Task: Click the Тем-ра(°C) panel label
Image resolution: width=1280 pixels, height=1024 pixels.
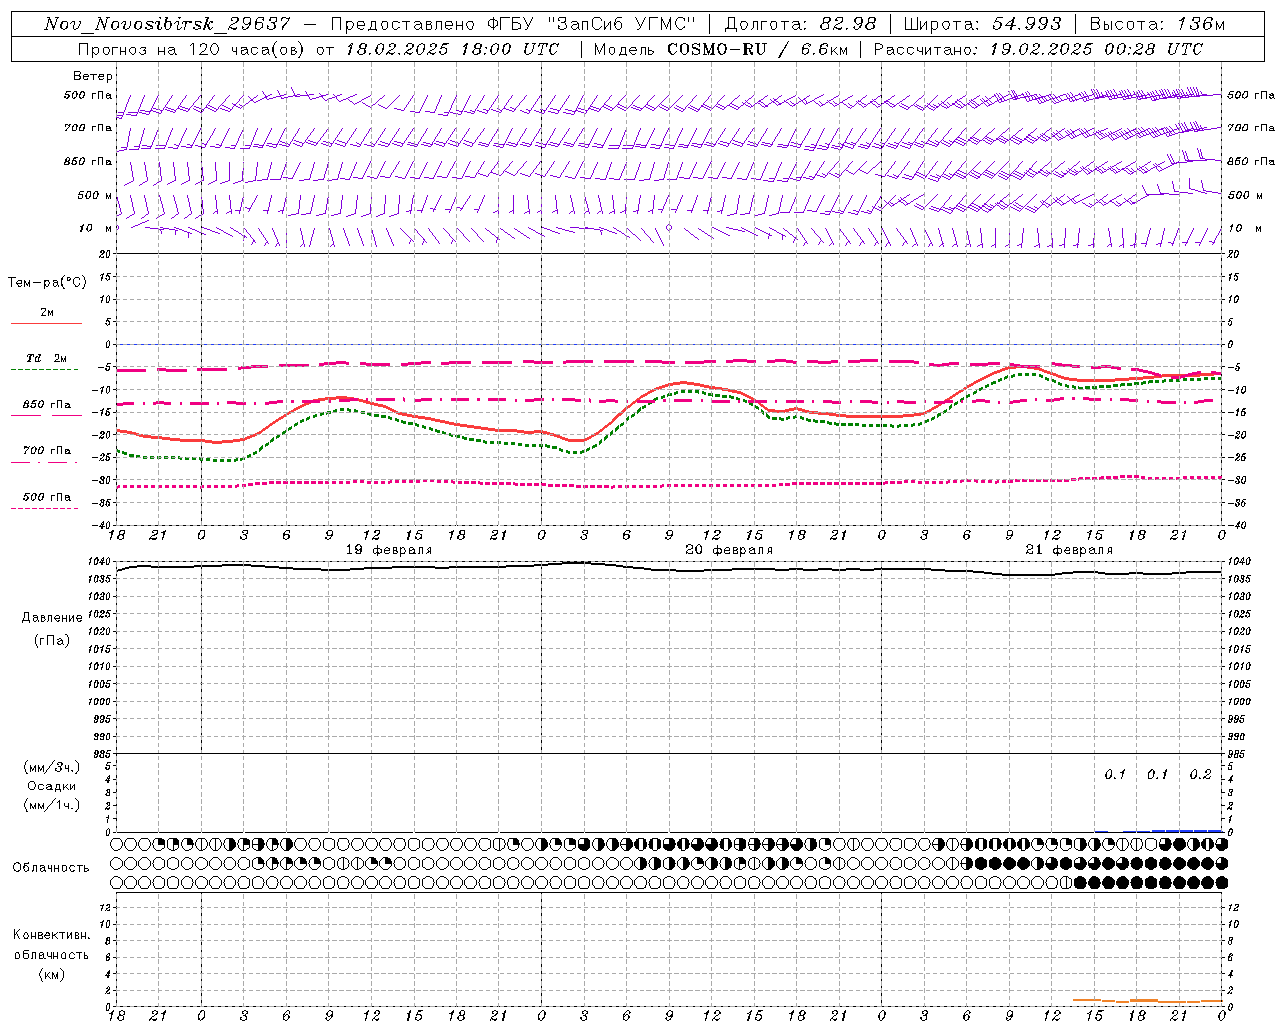Action: coord(47,283)
